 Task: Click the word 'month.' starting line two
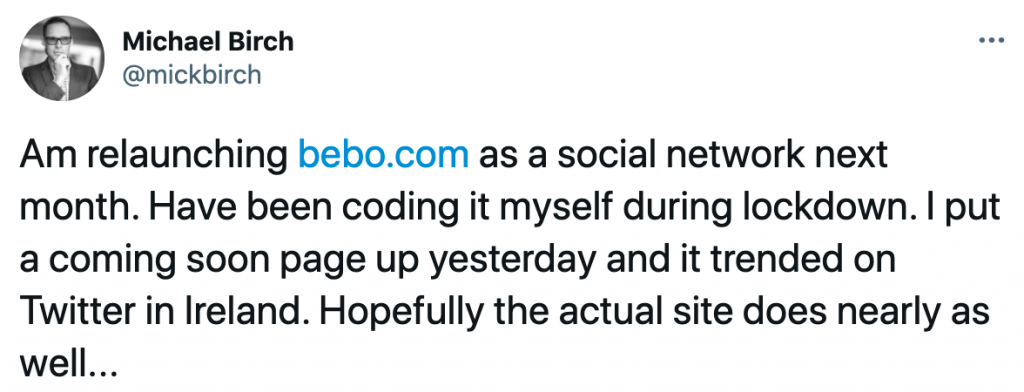tap(68, 208)
